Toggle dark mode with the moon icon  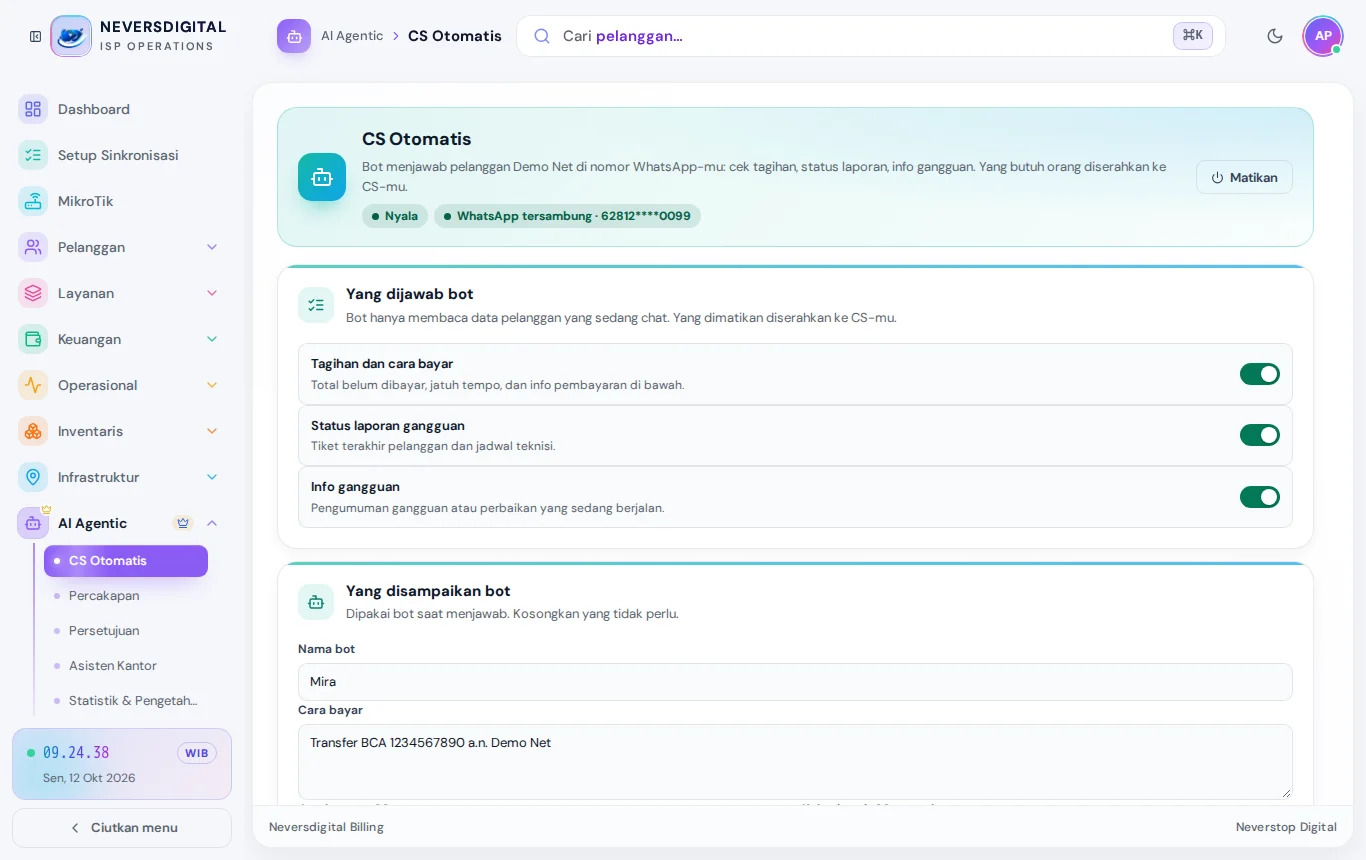1275,36
